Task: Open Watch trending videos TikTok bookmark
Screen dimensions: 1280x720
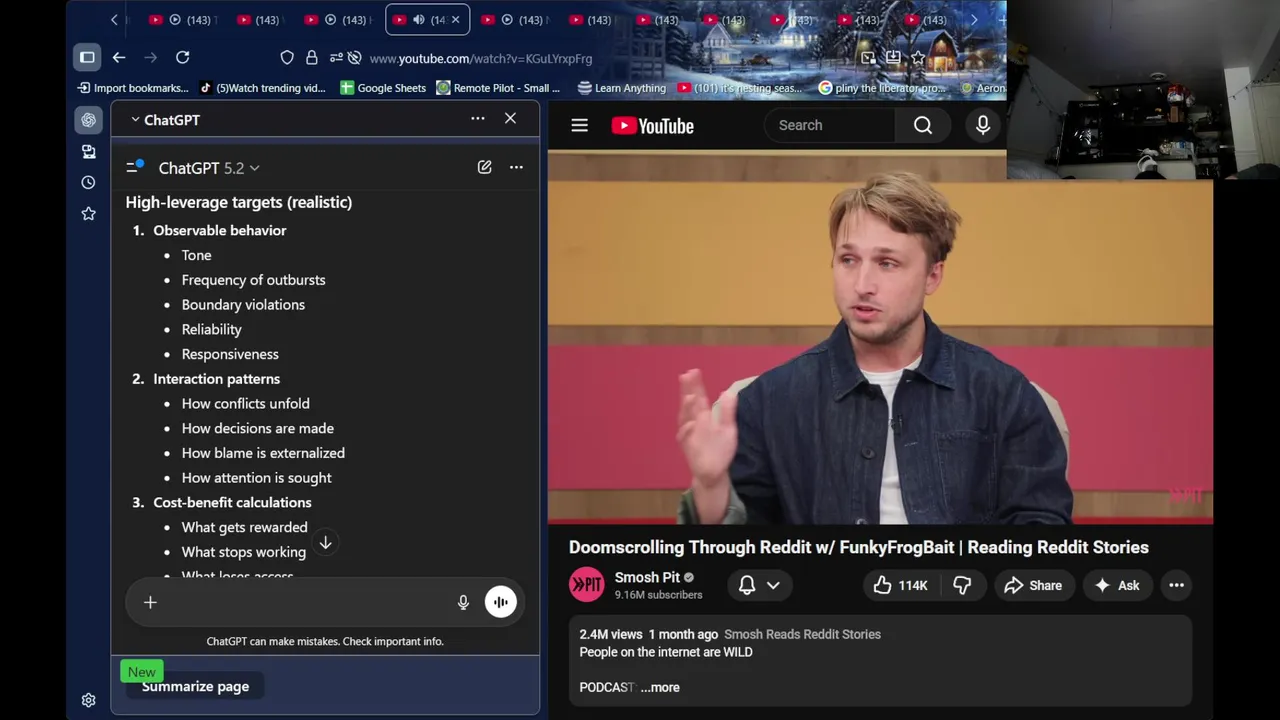Action: click(x=263, y=88)
